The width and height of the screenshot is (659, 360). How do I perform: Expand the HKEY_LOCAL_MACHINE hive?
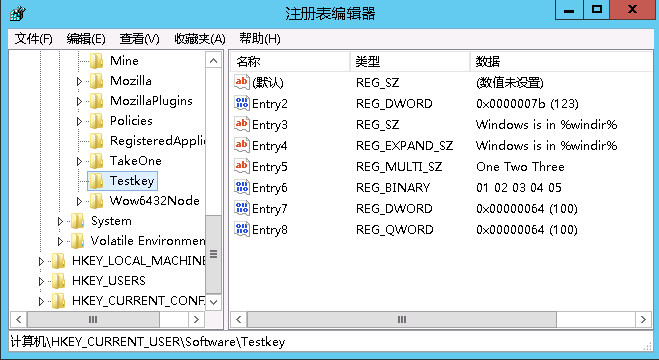point(41,261)
